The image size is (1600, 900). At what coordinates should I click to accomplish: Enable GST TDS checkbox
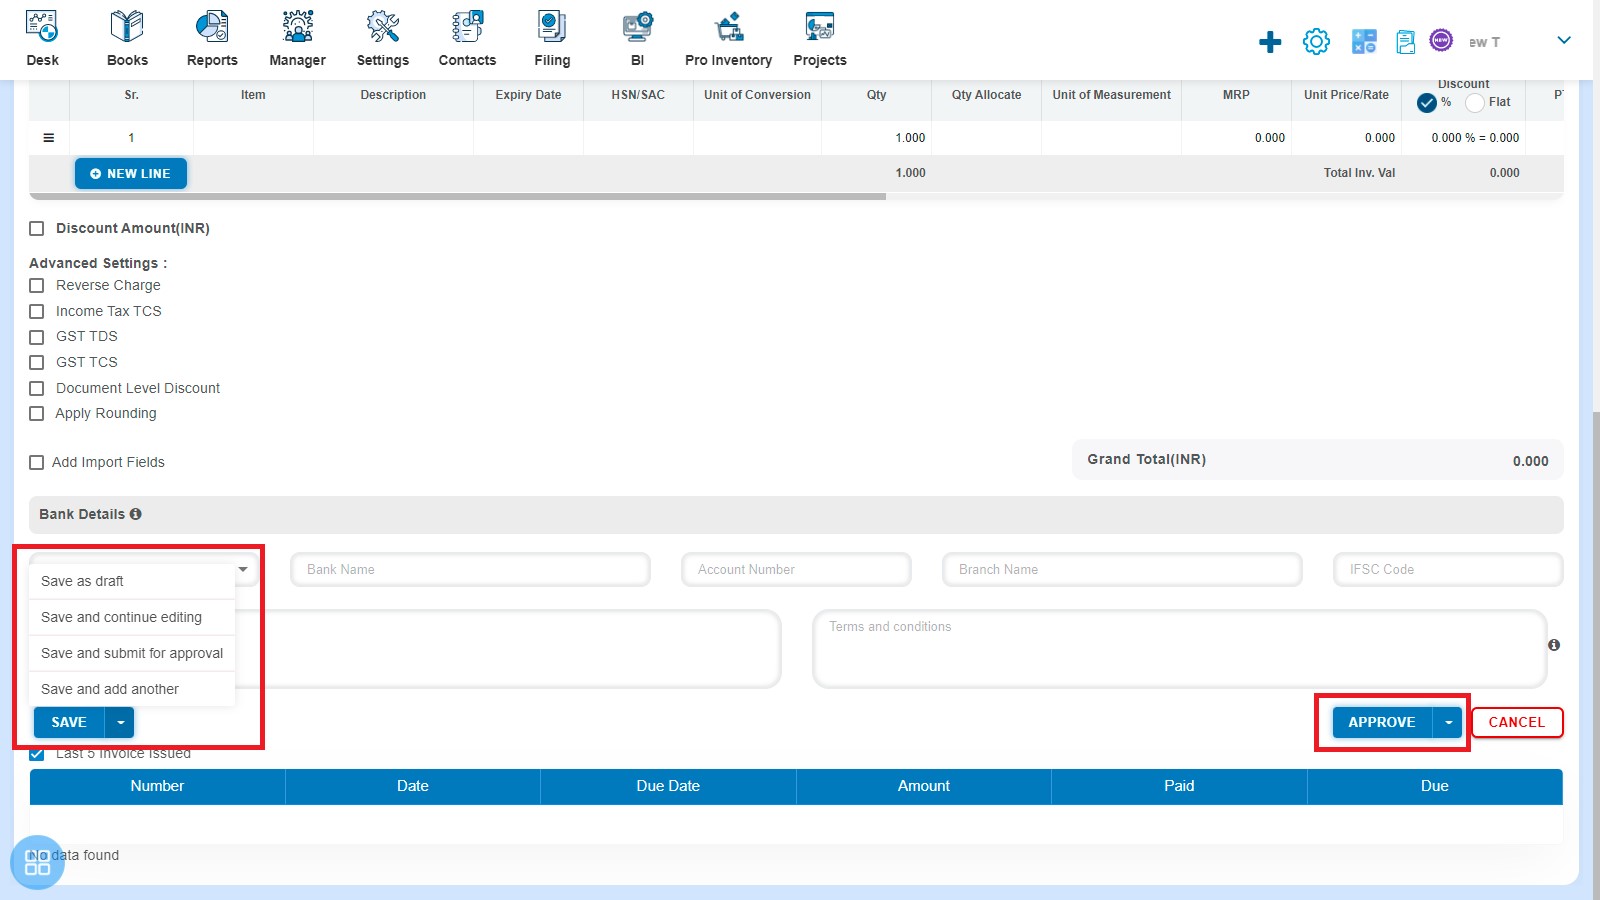pos(37,337)
